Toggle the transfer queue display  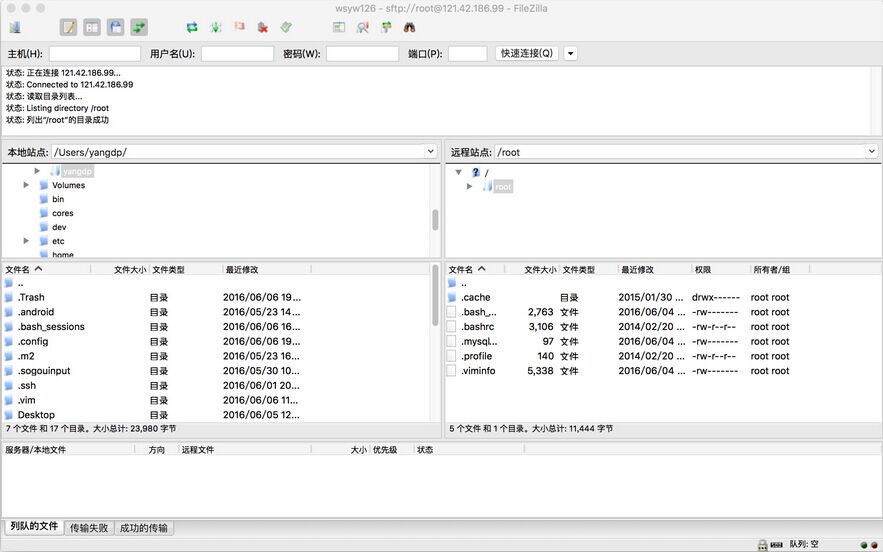139,27
